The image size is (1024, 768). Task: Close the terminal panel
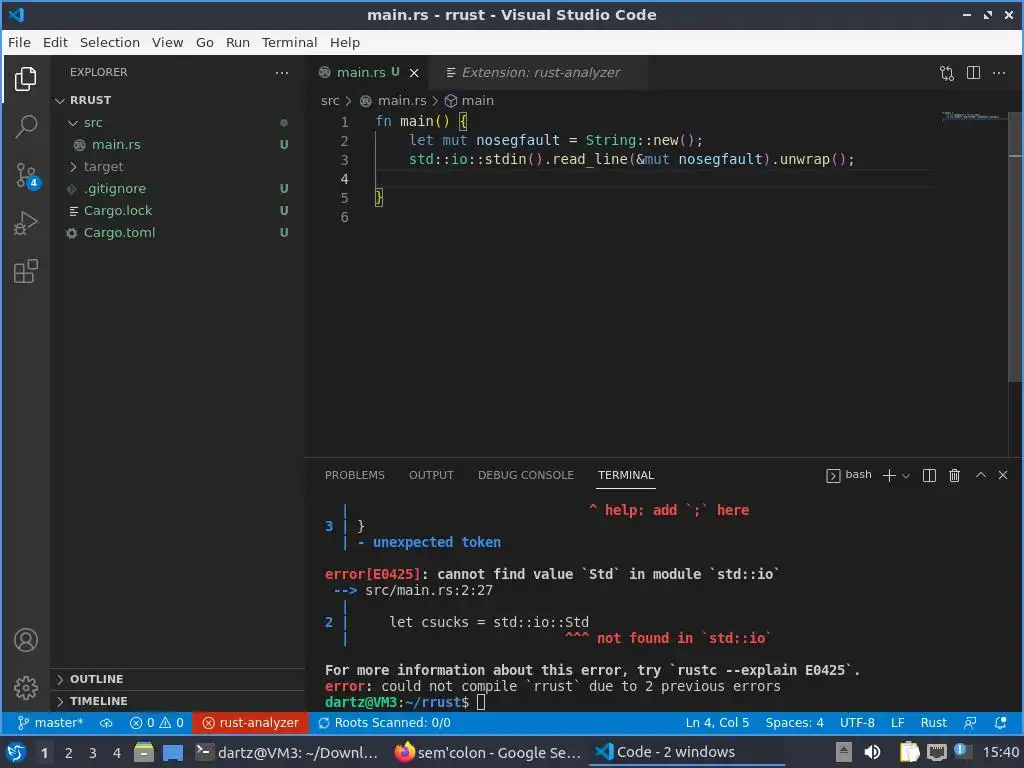click(x=1003, y=475)
